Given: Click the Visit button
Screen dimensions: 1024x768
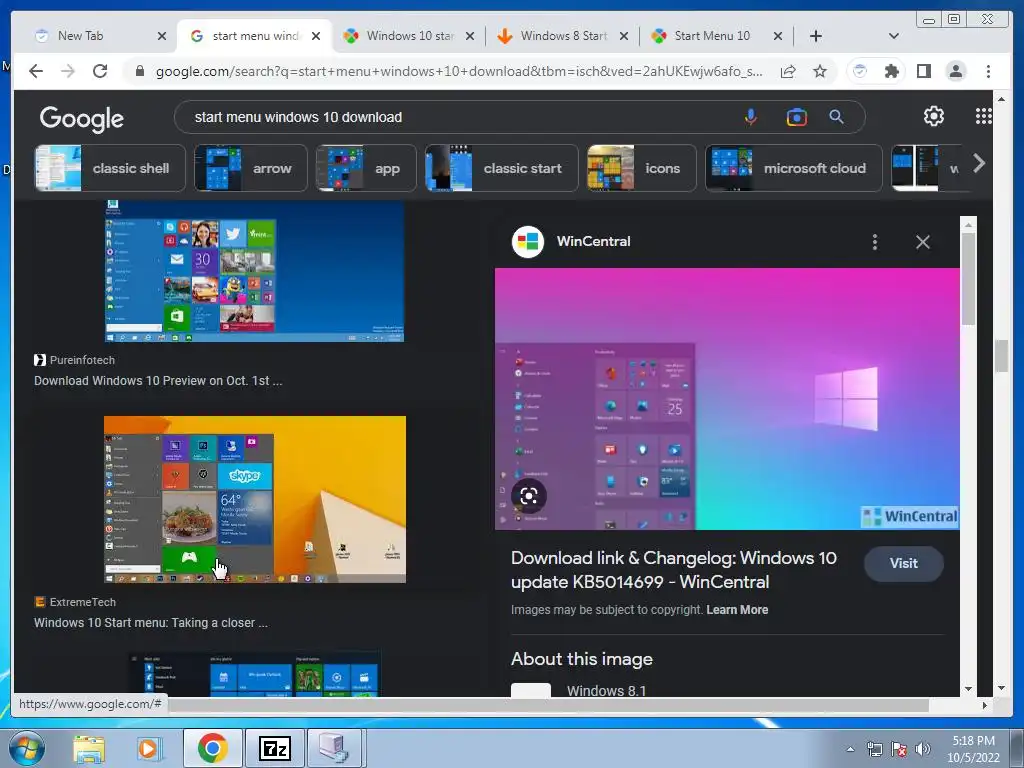Looking at the screenshot, I should [904, 563].
